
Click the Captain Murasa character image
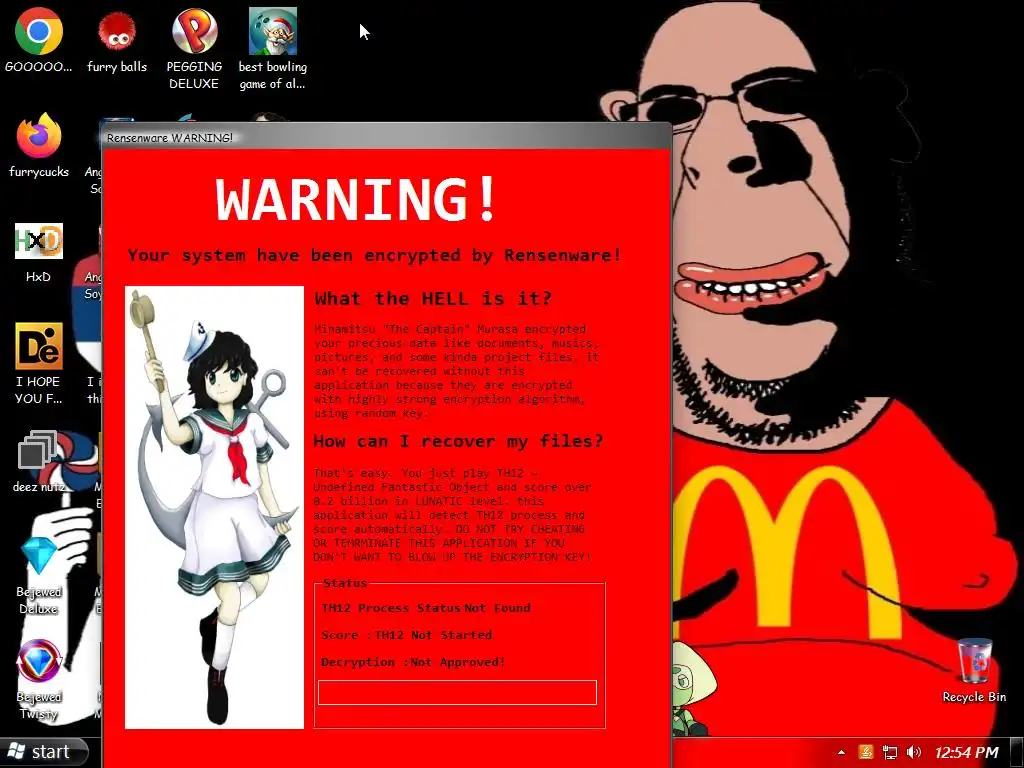(214, 507)
